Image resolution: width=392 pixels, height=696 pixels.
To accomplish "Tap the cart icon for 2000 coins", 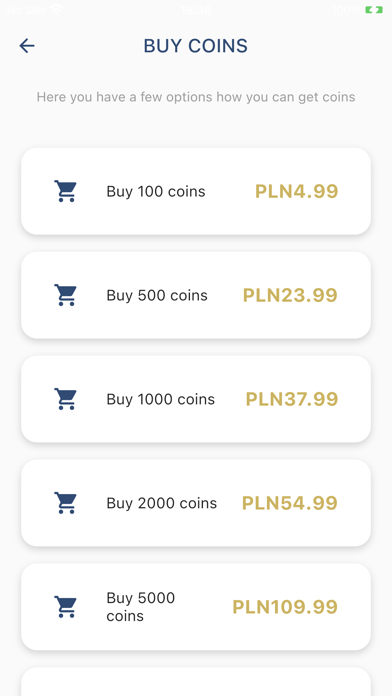I will [65, 503].
